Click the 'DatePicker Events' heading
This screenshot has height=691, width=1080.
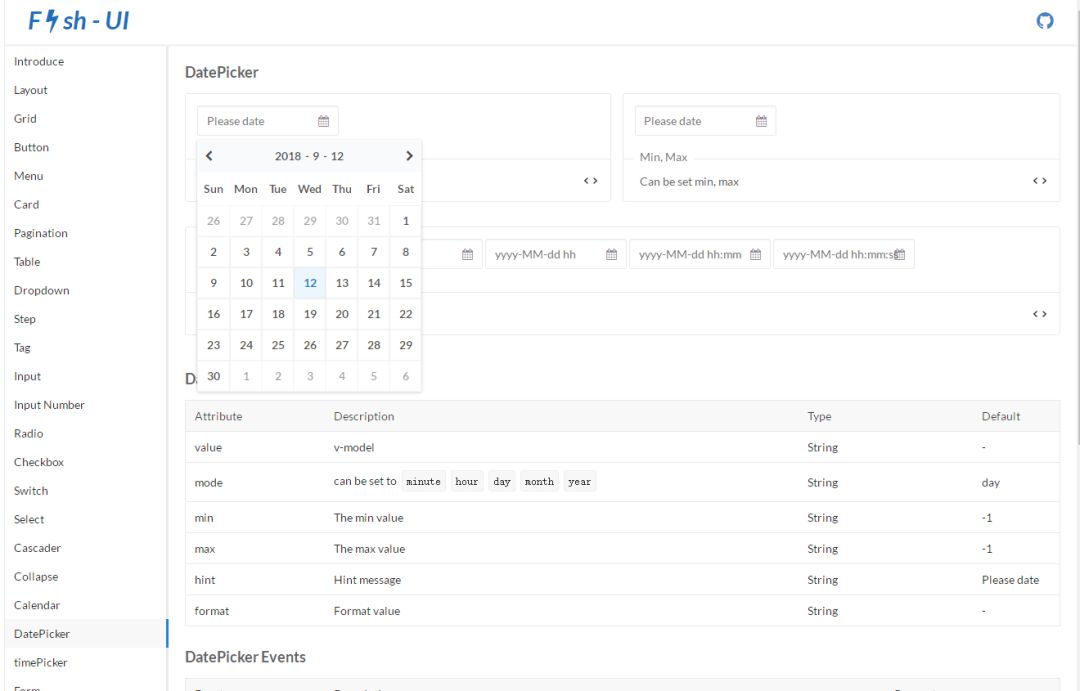pos(245,657)
